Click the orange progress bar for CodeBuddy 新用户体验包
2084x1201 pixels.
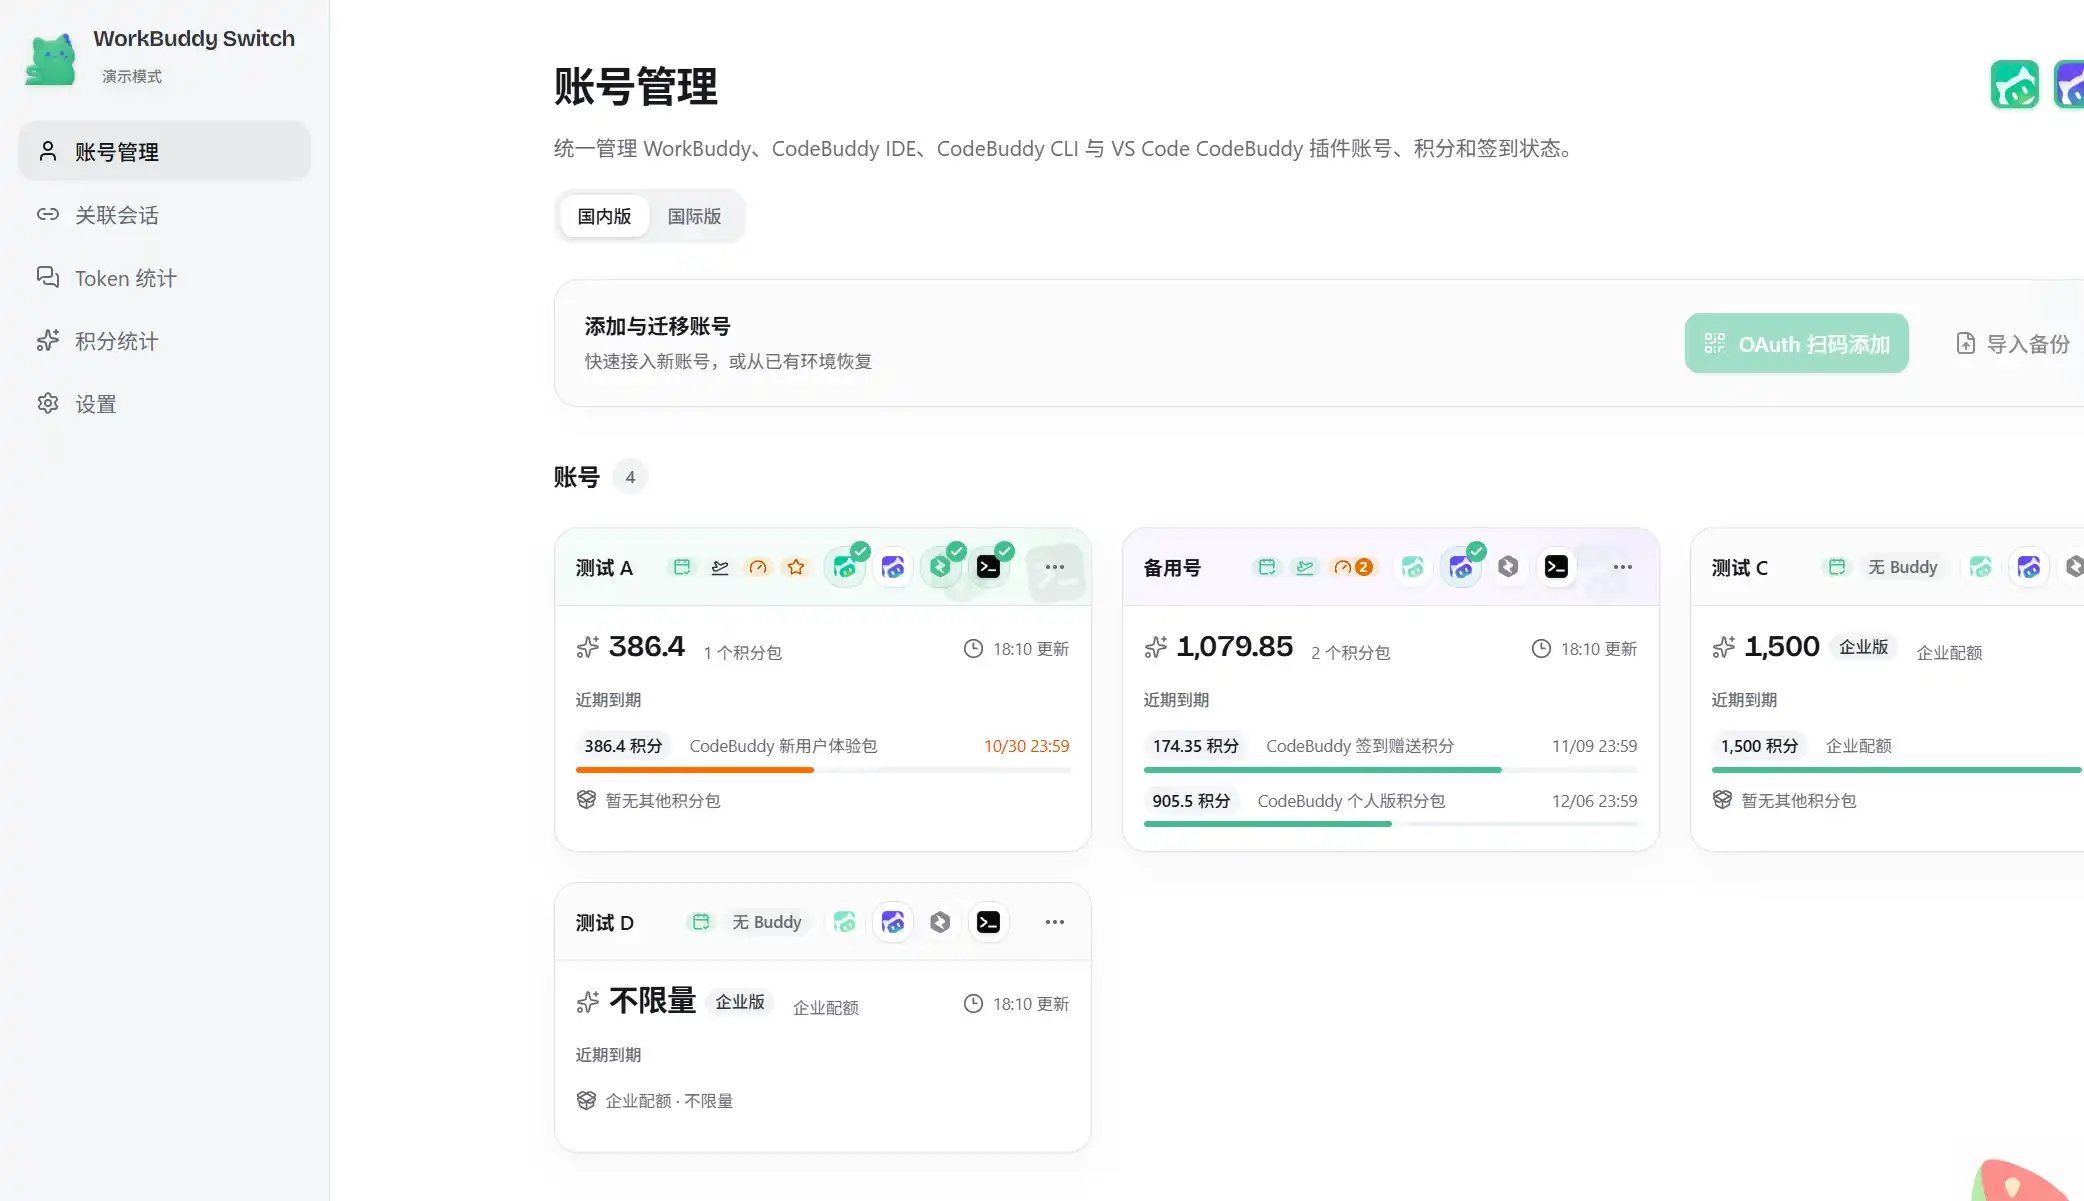823,770
